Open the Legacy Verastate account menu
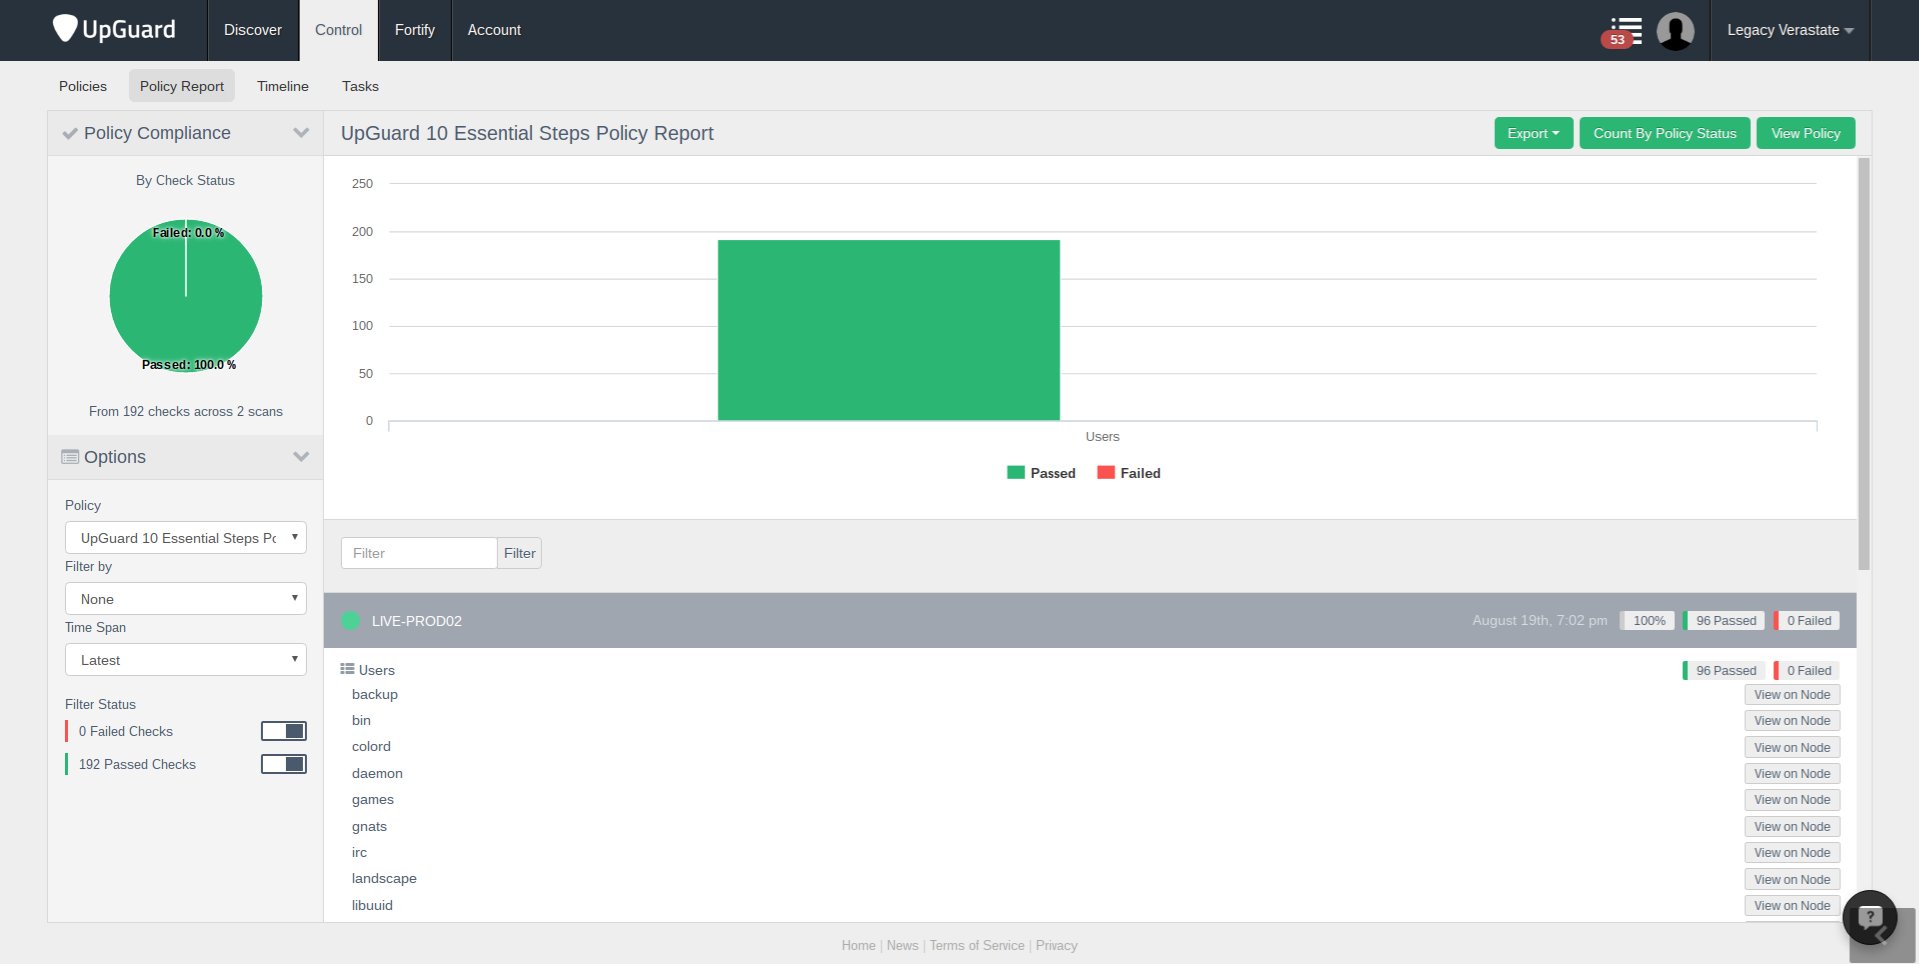The width and height of the screenshot is (1919, 964). click(x=1790, y=30)
